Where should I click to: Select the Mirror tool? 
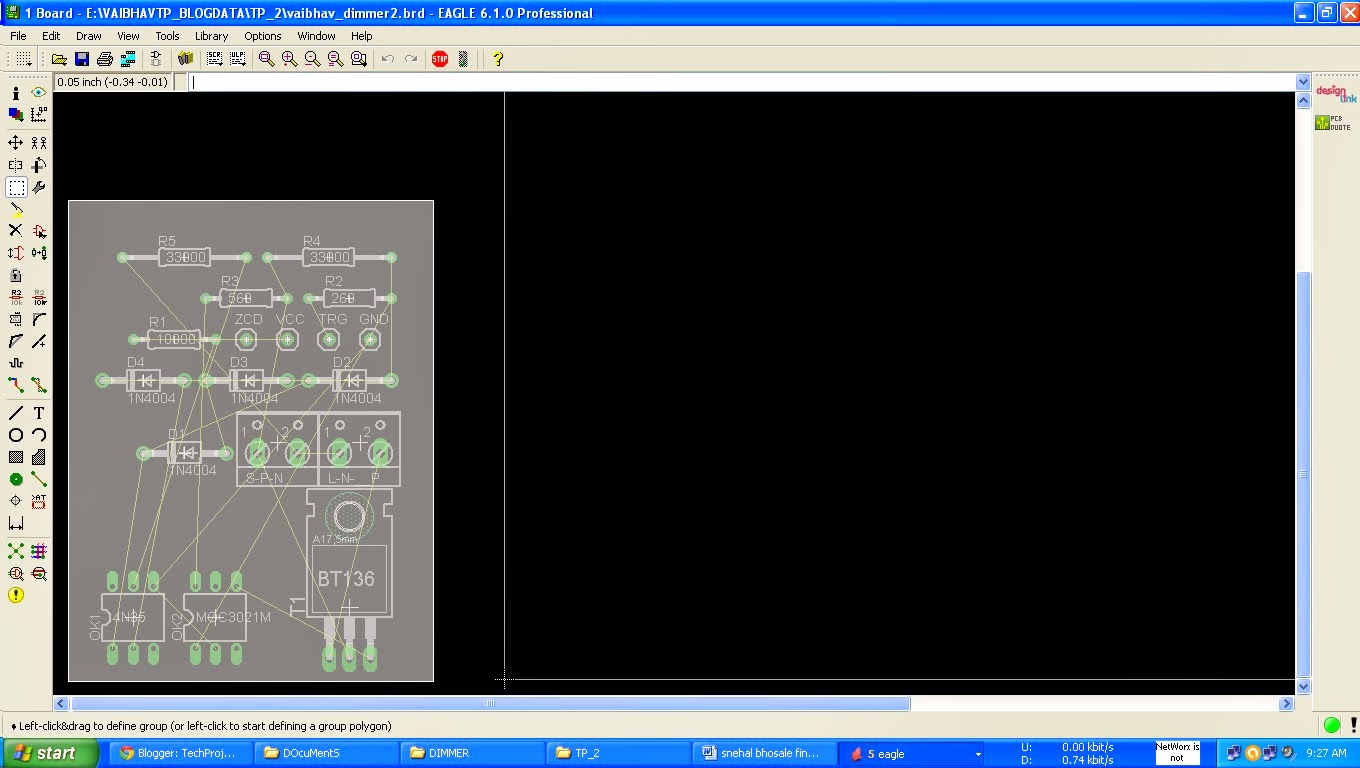click(x=16, y=165)
